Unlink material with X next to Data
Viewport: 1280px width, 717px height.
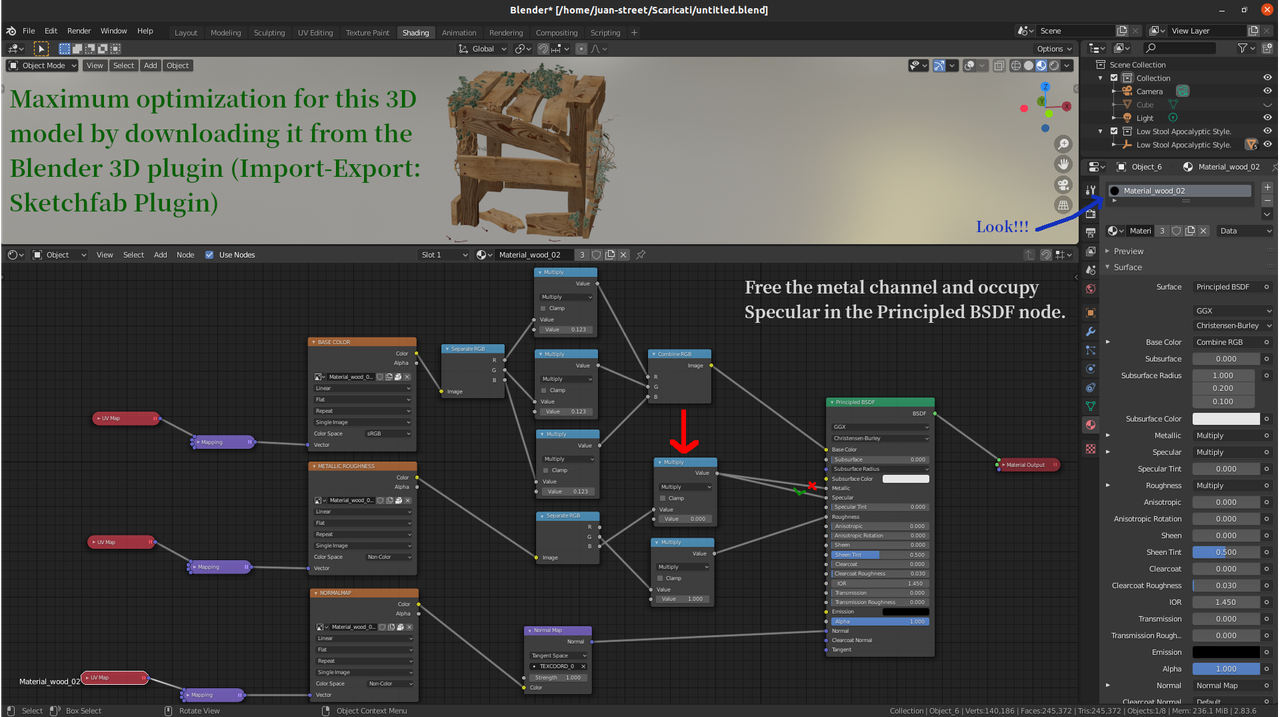pyautogui.click(x=1201, y=231)
